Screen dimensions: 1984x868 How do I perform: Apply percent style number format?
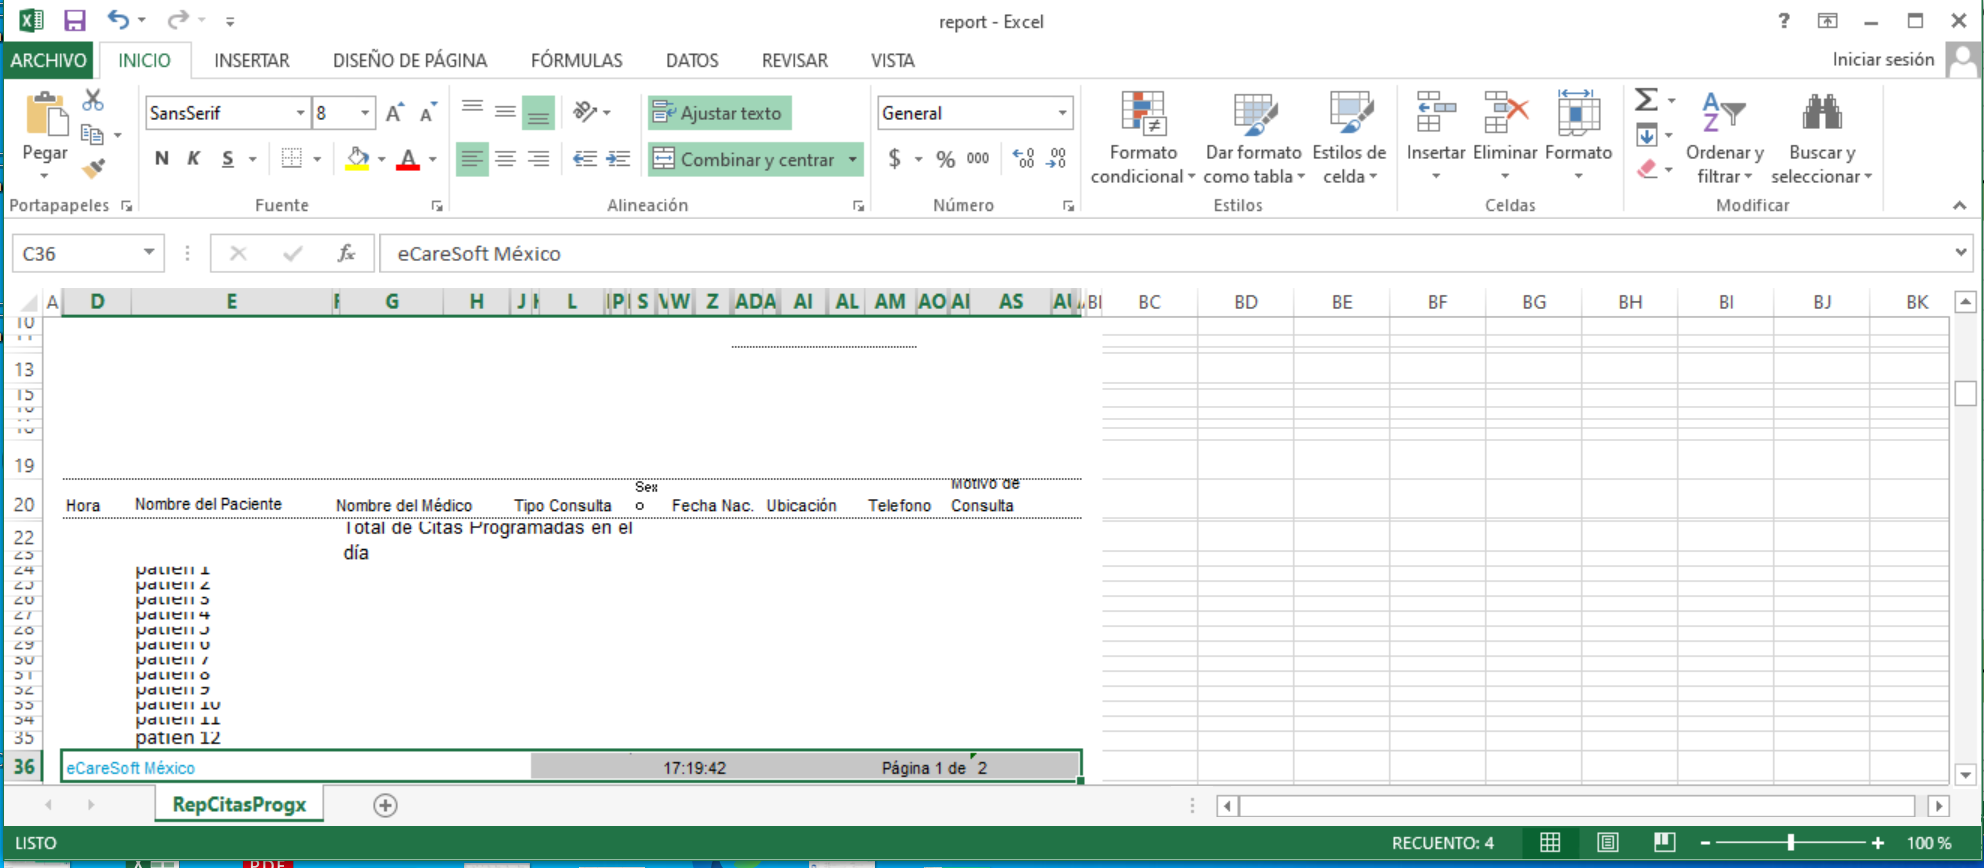pyautogui.click(x=946, y=159)
